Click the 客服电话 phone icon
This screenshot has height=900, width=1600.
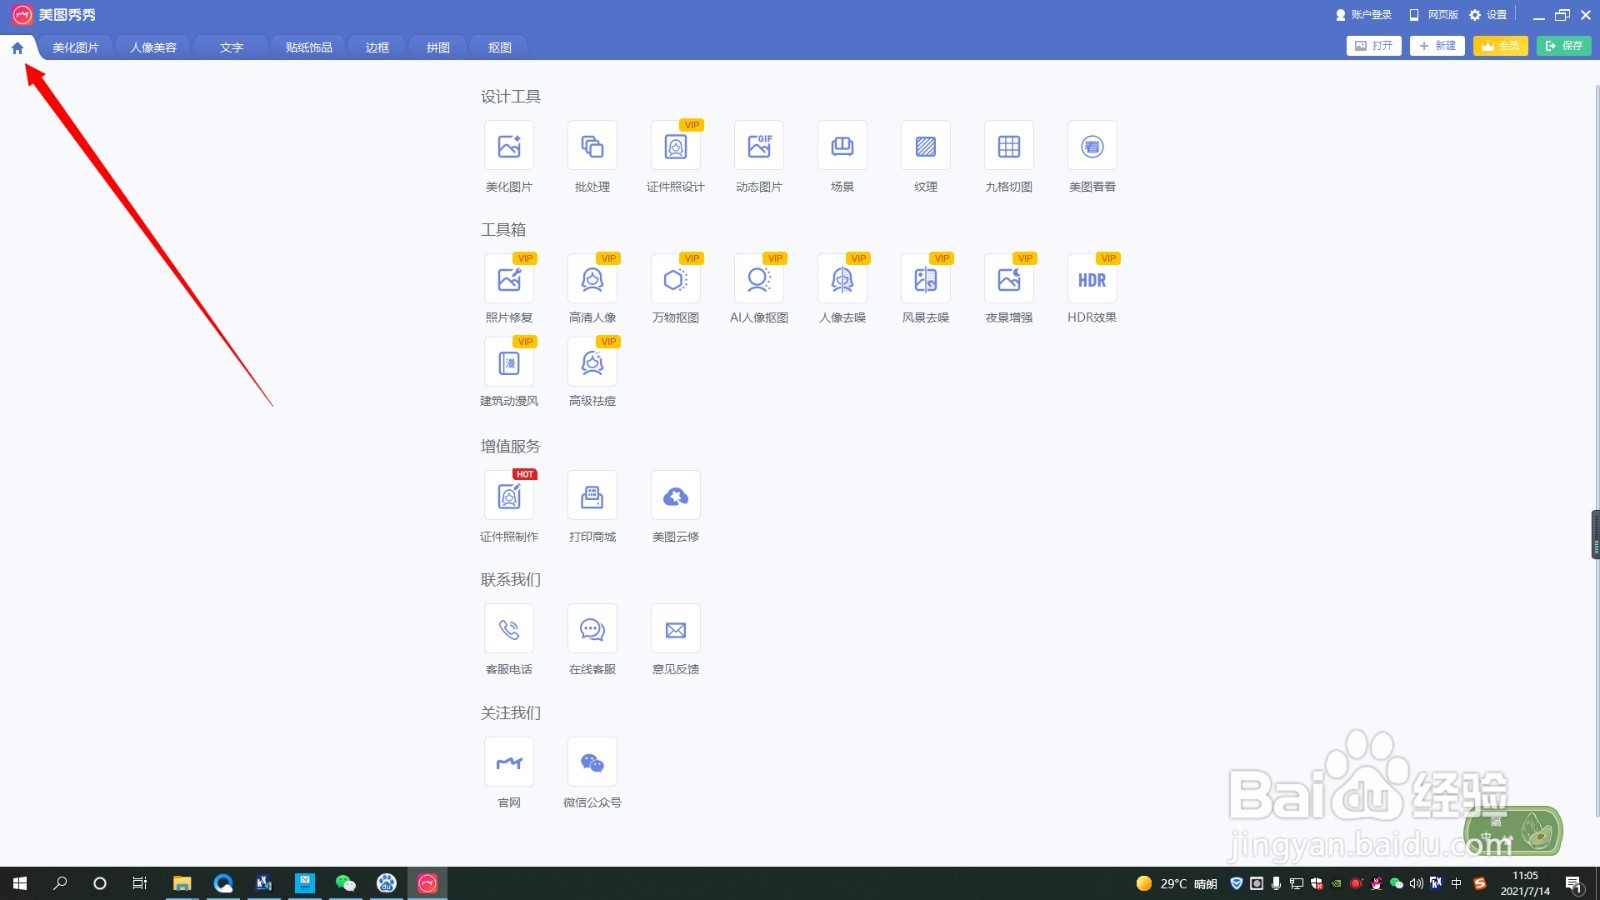(x=509, y=629)
